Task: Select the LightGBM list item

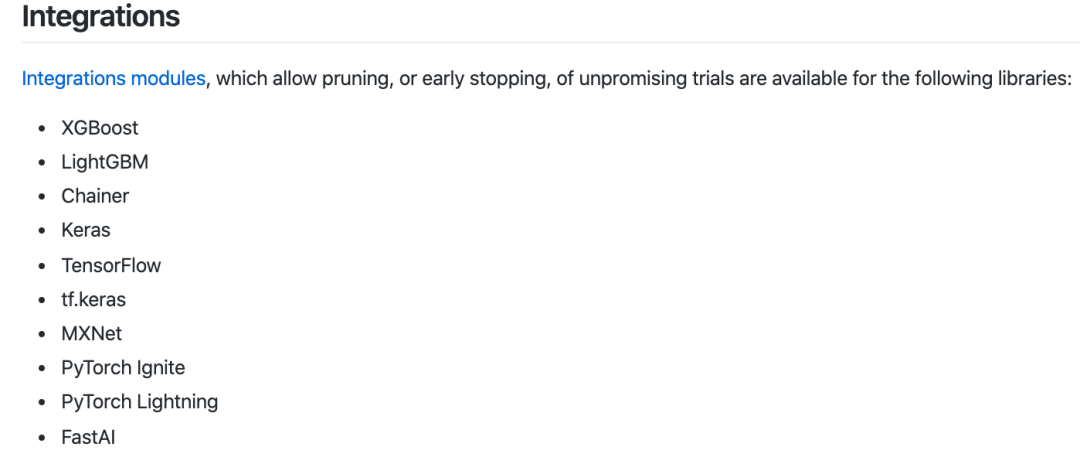Action: click(x=105, y=162)
